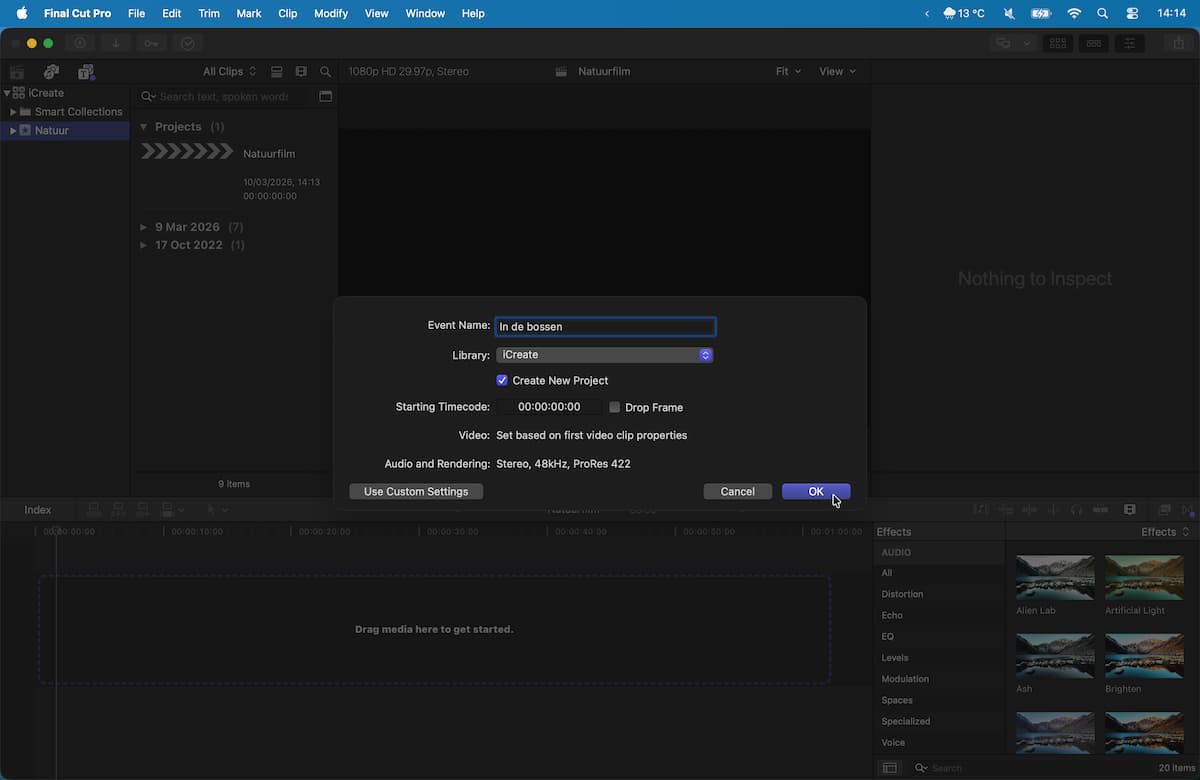Viewport: 1200px width, 780px height.
Task: Collapse the iCreate library triangle
Action: 7,93
